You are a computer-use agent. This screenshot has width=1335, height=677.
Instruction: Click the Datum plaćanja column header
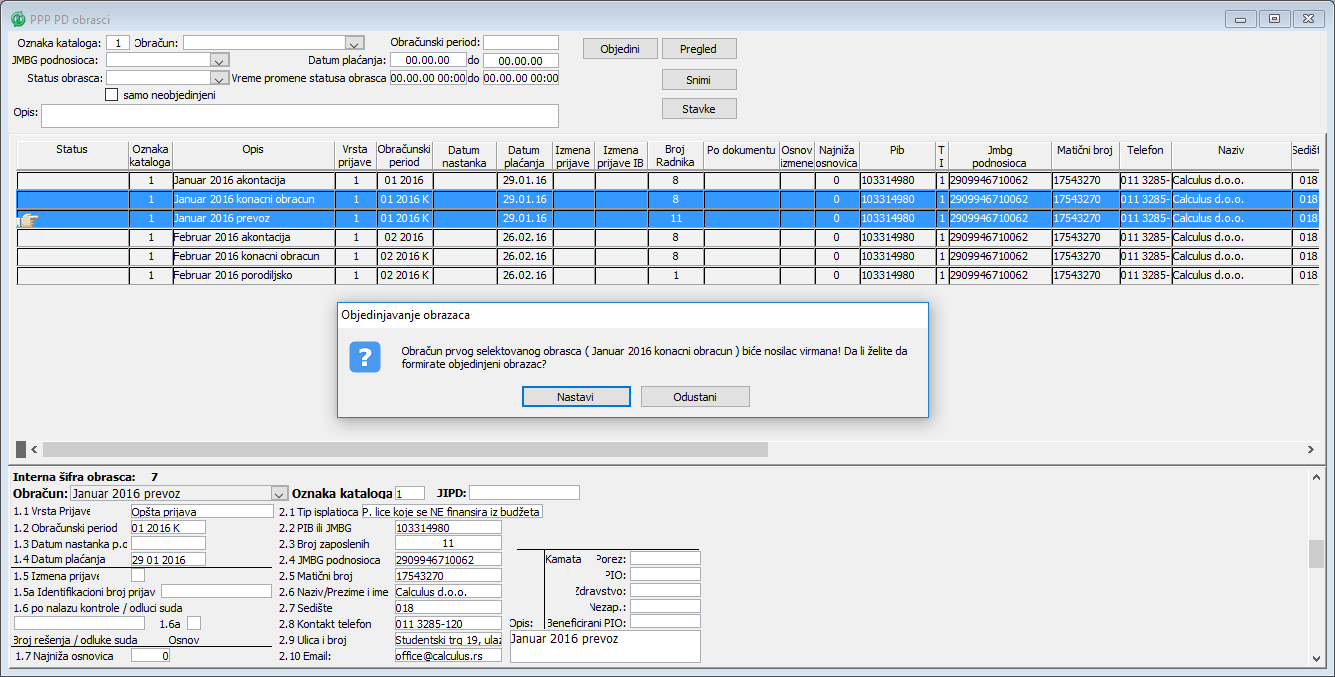pyautogui.click(x=524, y=156)
